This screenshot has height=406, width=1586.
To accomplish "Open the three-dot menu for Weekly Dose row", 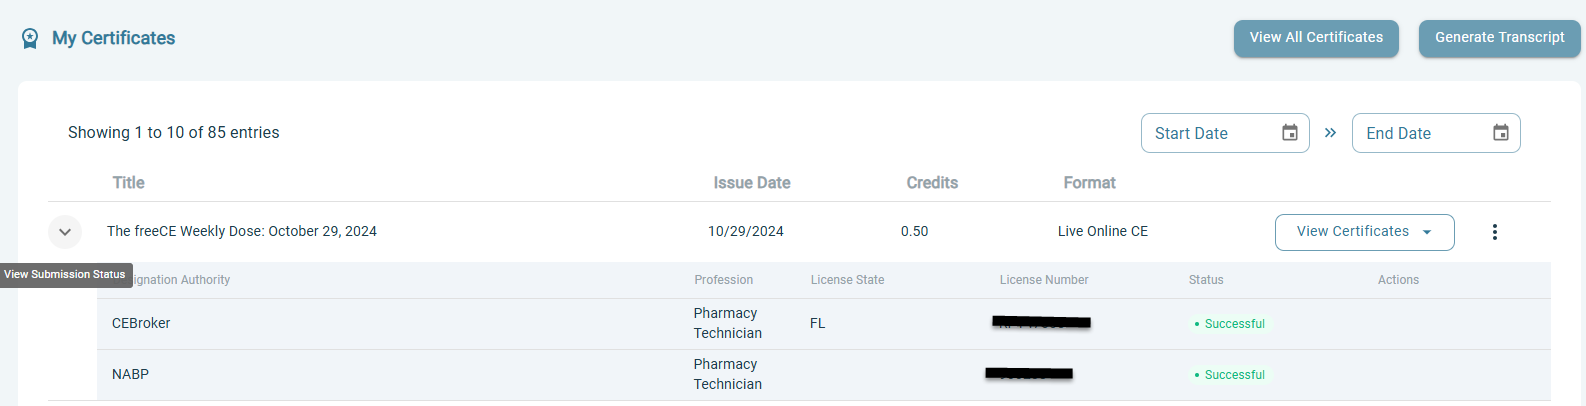I will [1495, 232].
